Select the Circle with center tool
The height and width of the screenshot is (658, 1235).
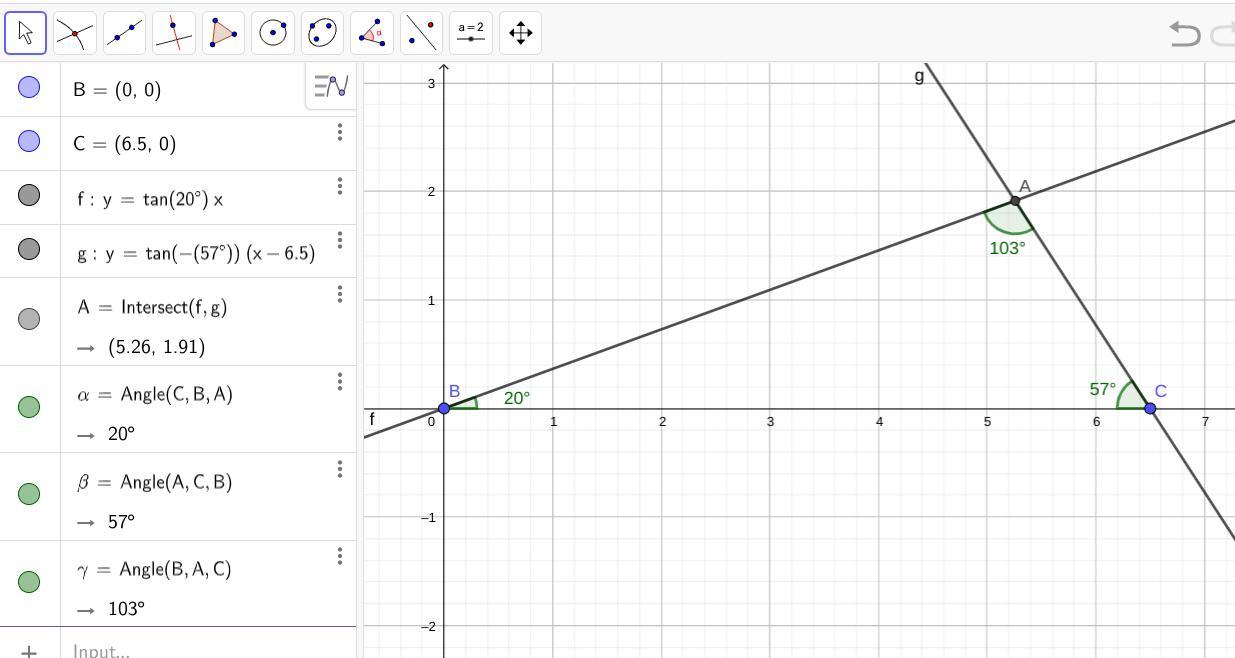[273, 33]
